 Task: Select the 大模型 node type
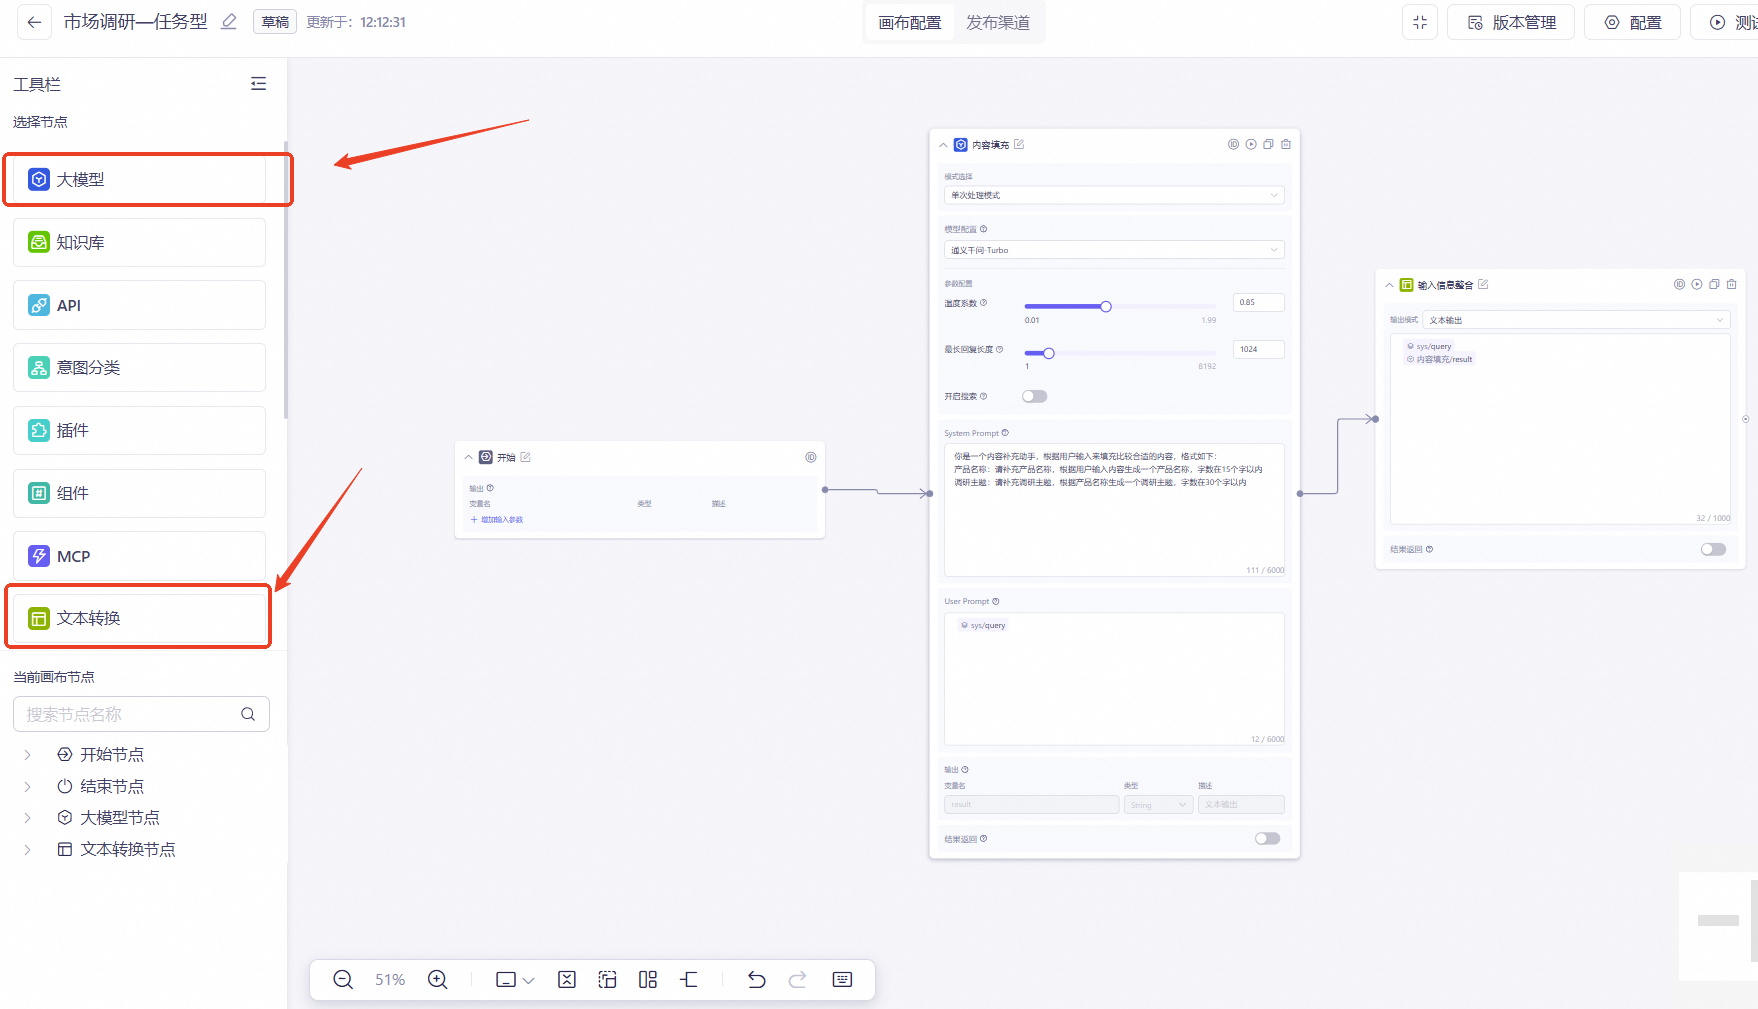pyautogui.click(x=139, y=180)
